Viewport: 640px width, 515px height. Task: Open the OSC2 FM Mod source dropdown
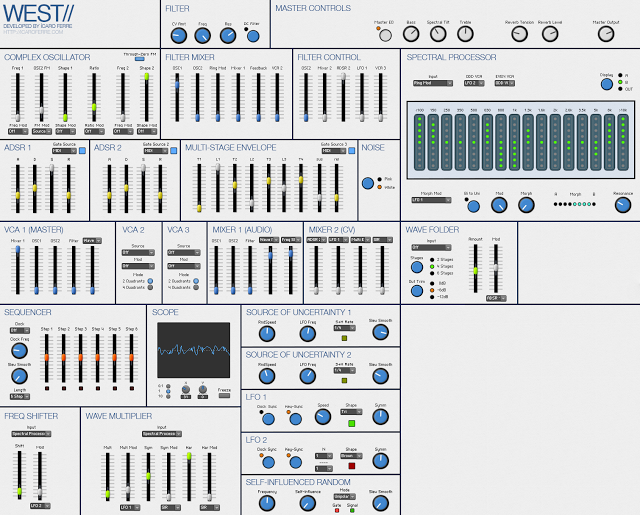tap(41, 131)
